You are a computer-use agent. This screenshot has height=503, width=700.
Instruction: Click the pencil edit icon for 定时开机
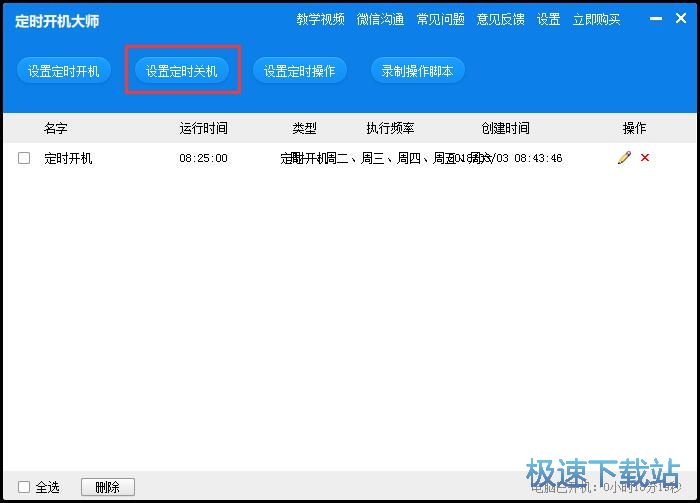coord(624,158)
